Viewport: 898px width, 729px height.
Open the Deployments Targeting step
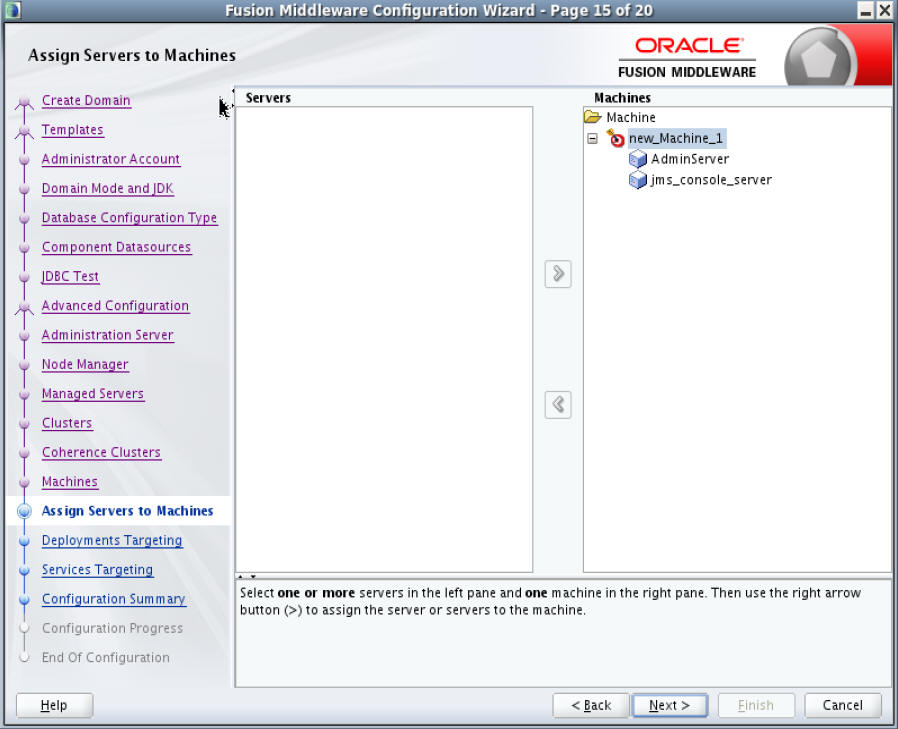(112, 541)
